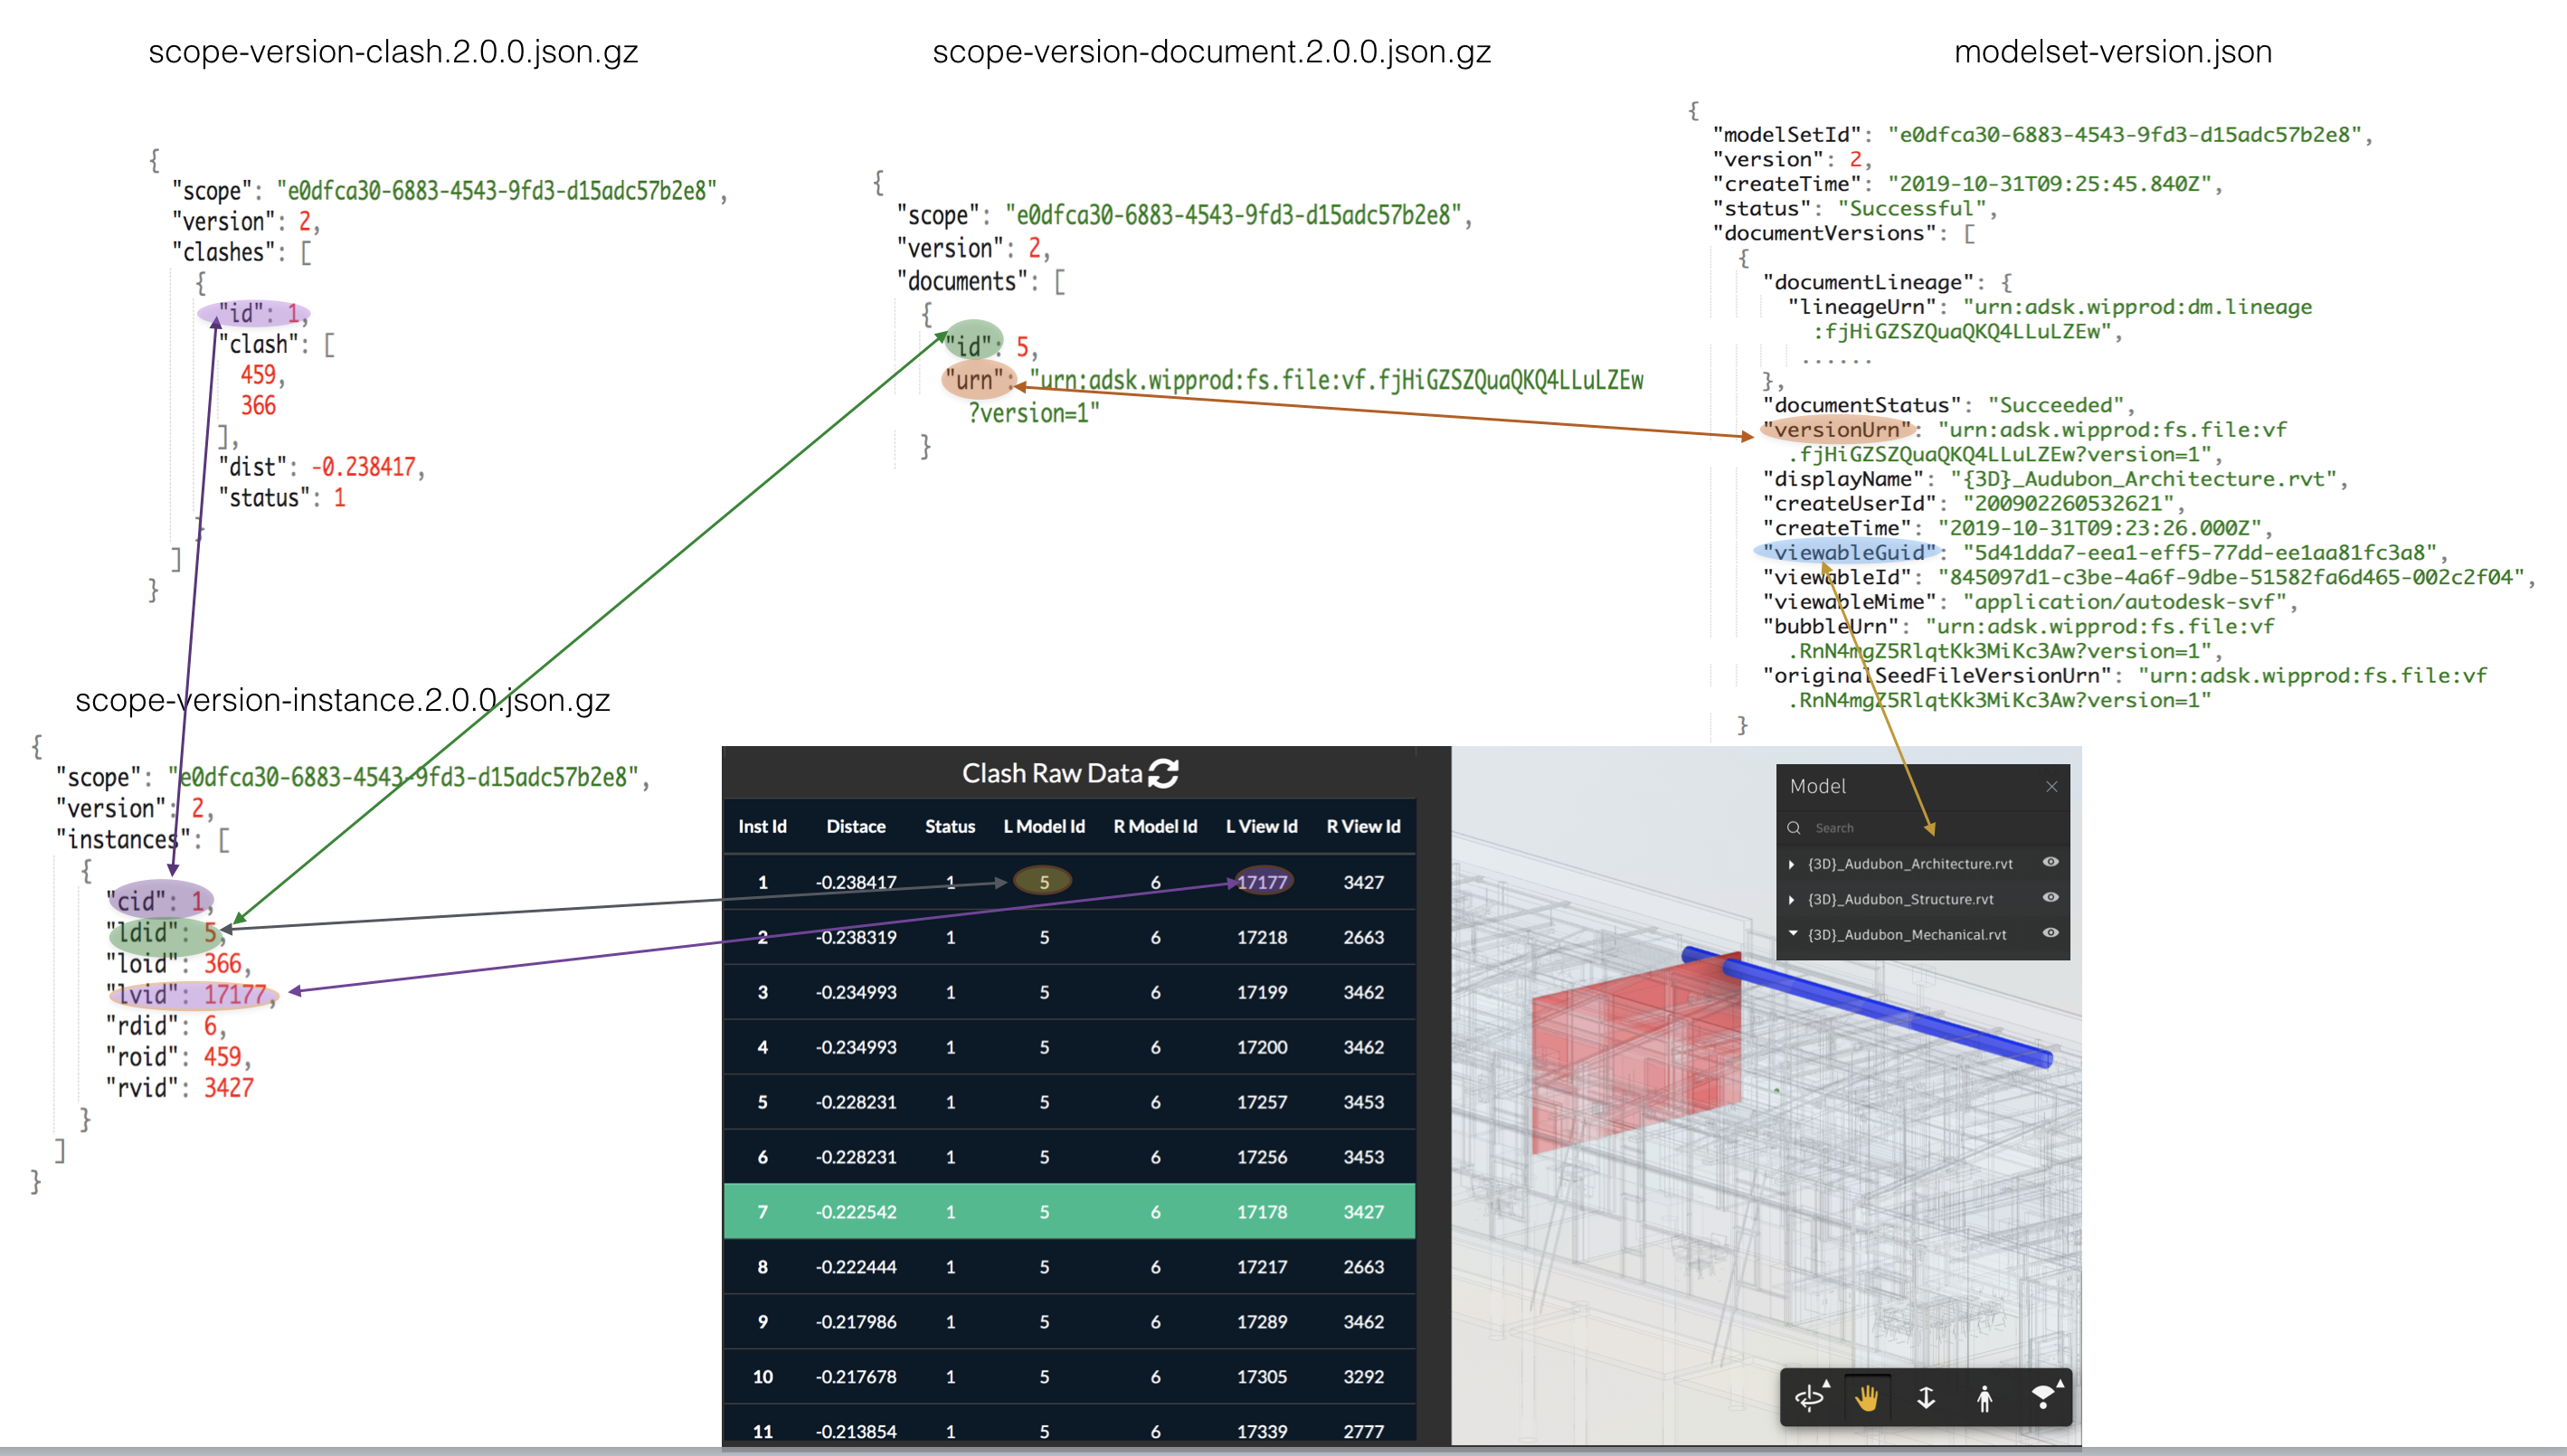
Task: Click the Distace column header
Action: tap(855, 826)
